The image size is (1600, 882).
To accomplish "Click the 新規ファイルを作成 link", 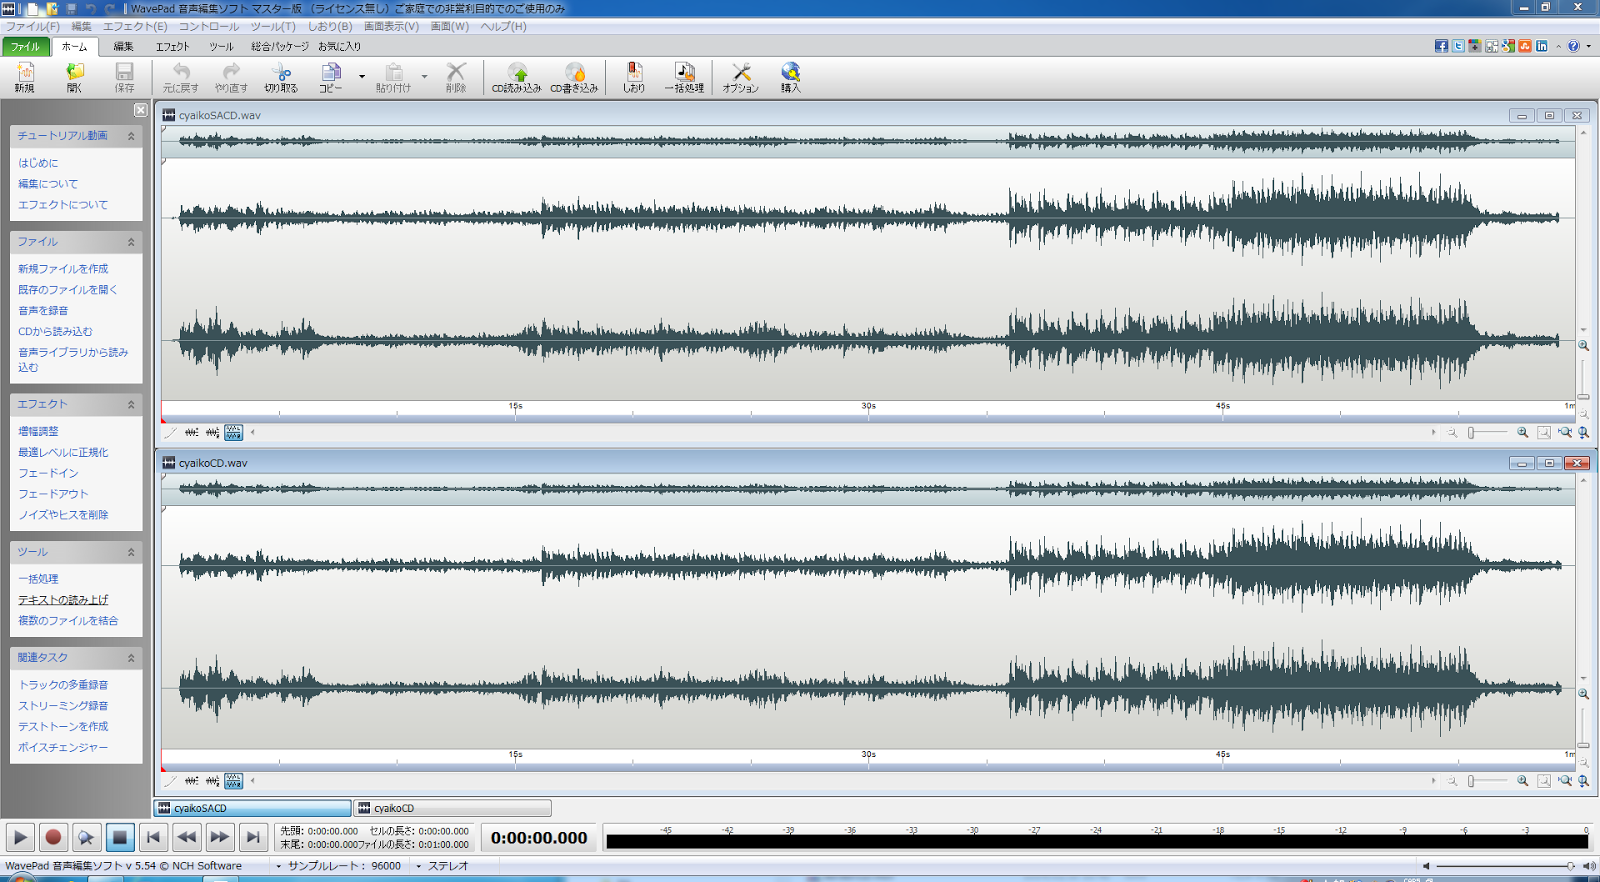I will (63, 269).
